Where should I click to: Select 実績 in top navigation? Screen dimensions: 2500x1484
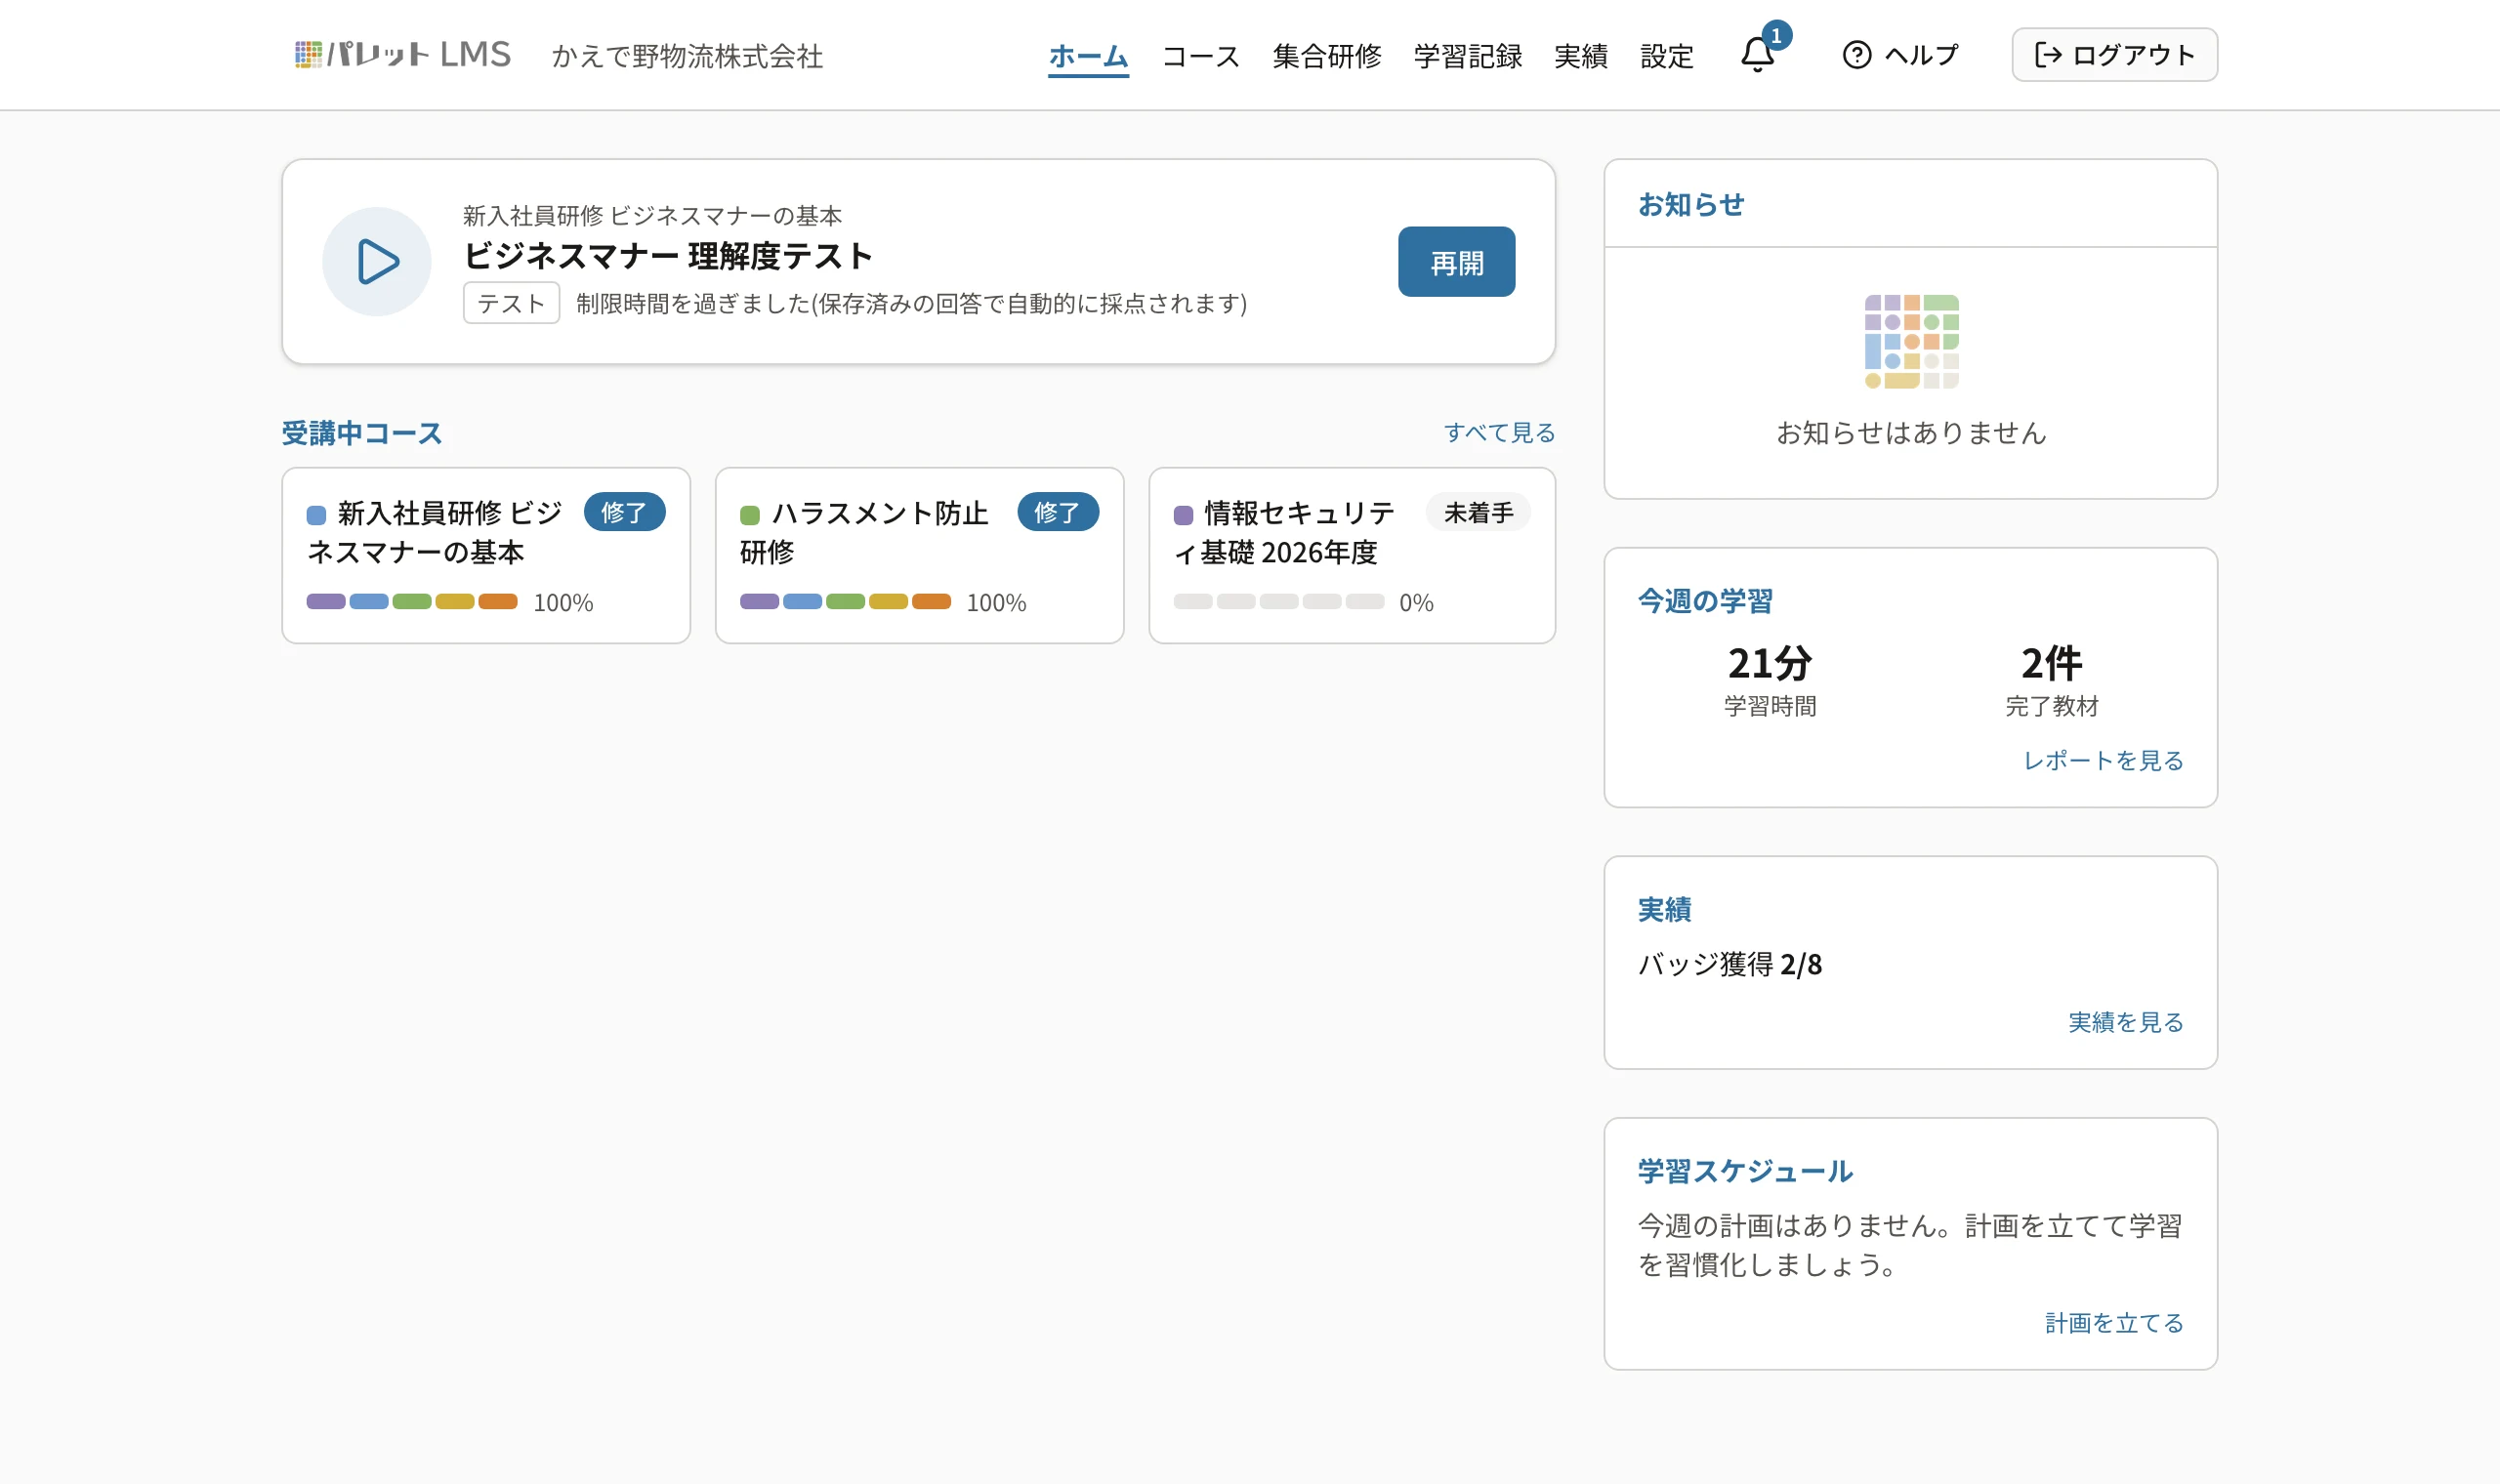(x=1580, y=56)
